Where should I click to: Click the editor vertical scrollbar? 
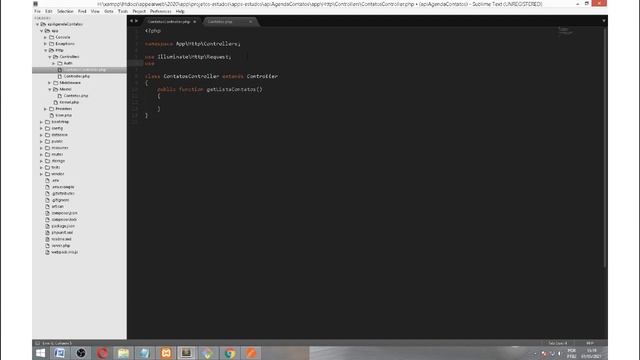[x=605, y=147]
